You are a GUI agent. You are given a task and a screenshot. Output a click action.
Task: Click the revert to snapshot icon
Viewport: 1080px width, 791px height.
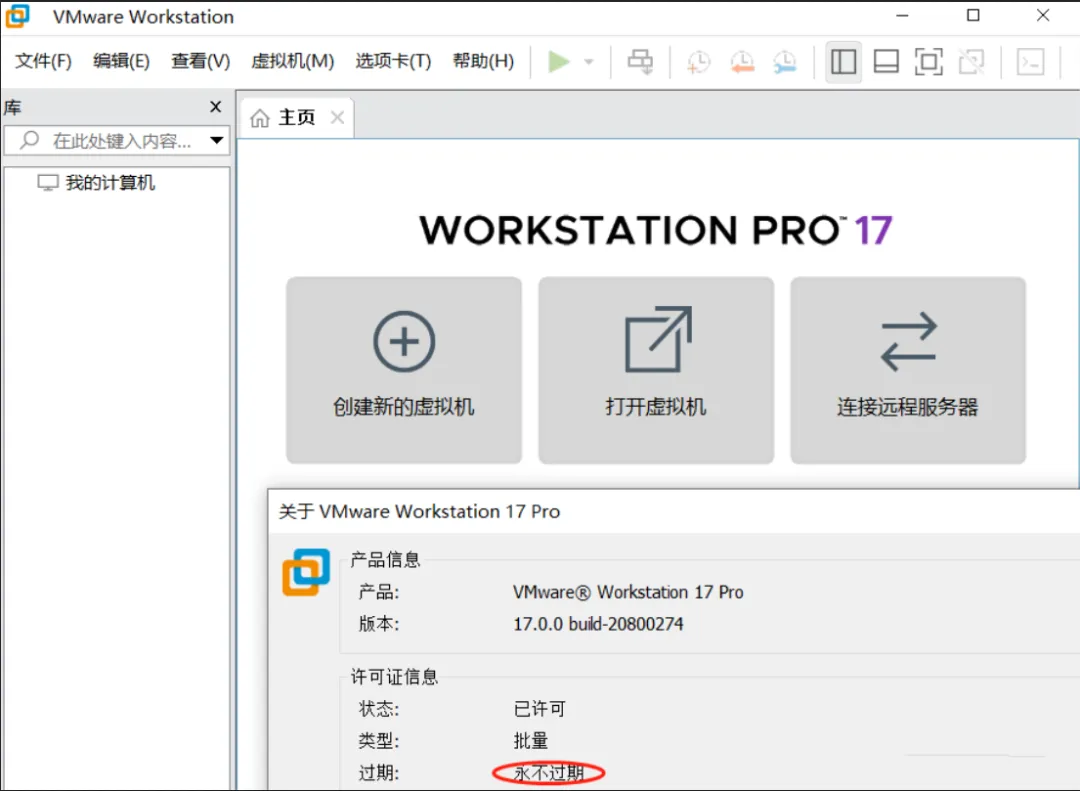click(742, 62)
